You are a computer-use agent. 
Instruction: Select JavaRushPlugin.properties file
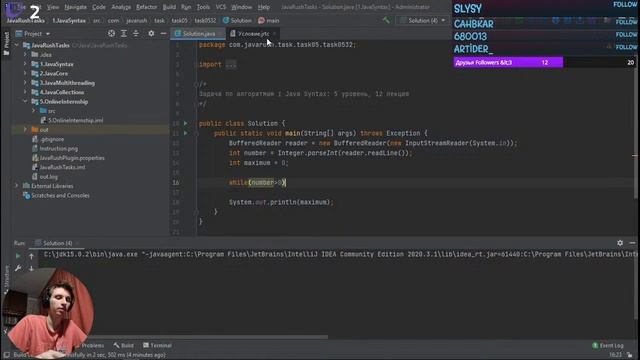point(68,158)
